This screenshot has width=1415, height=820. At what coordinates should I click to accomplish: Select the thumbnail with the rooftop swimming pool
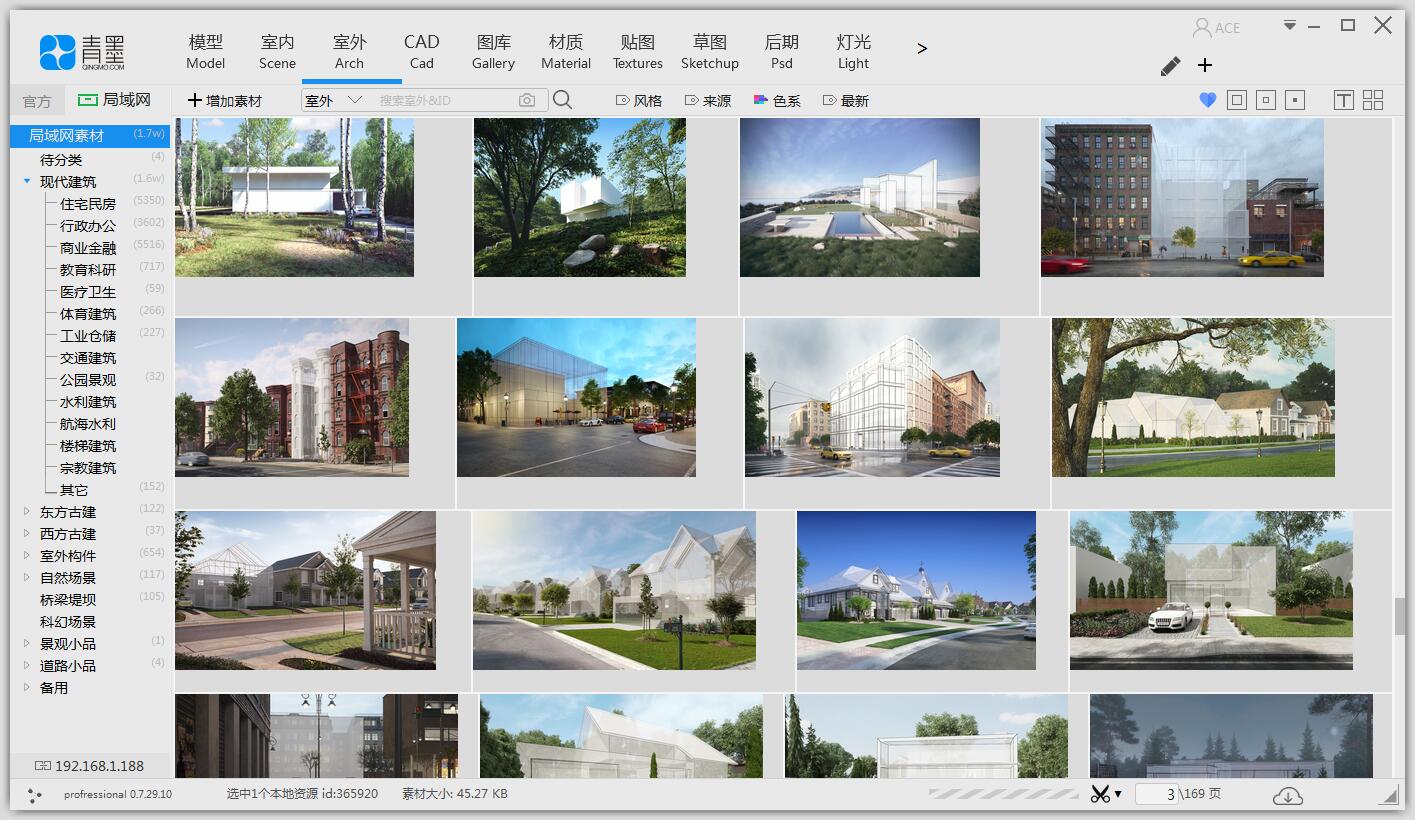coord(860,197)
